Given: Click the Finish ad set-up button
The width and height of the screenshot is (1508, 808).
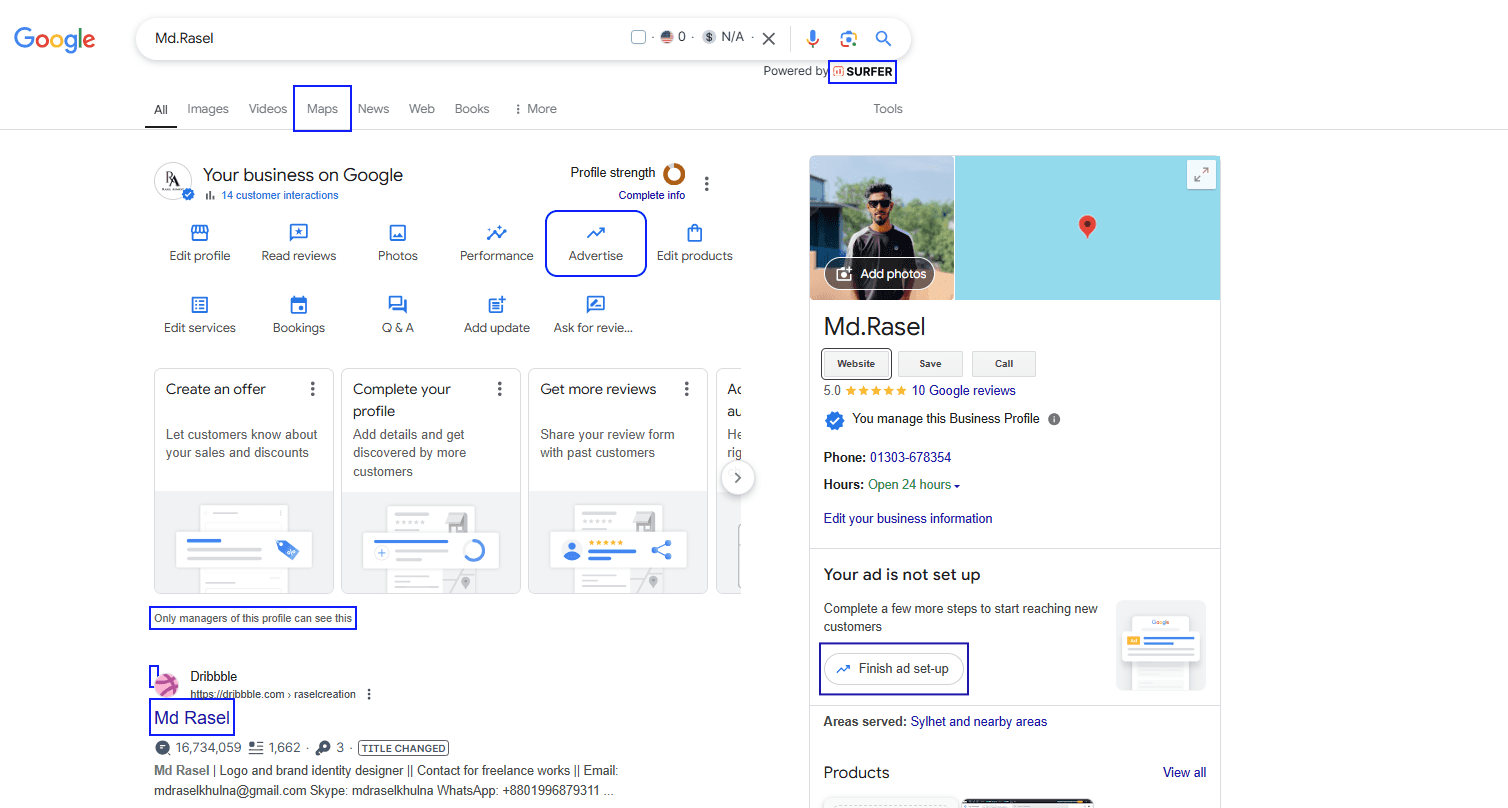Looking at the screenshot, I should pos(893,669).
